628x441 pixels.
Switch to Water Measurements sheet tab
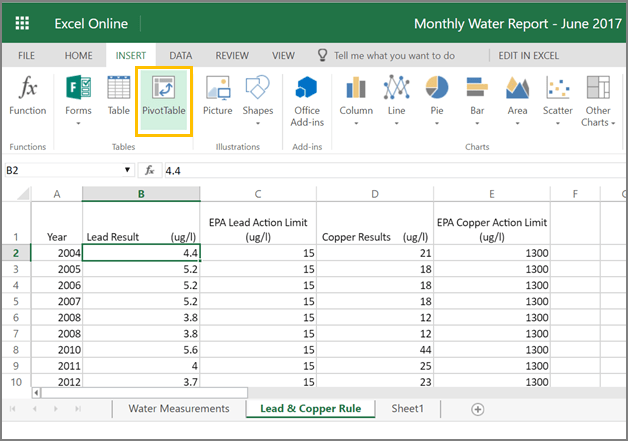179,409
